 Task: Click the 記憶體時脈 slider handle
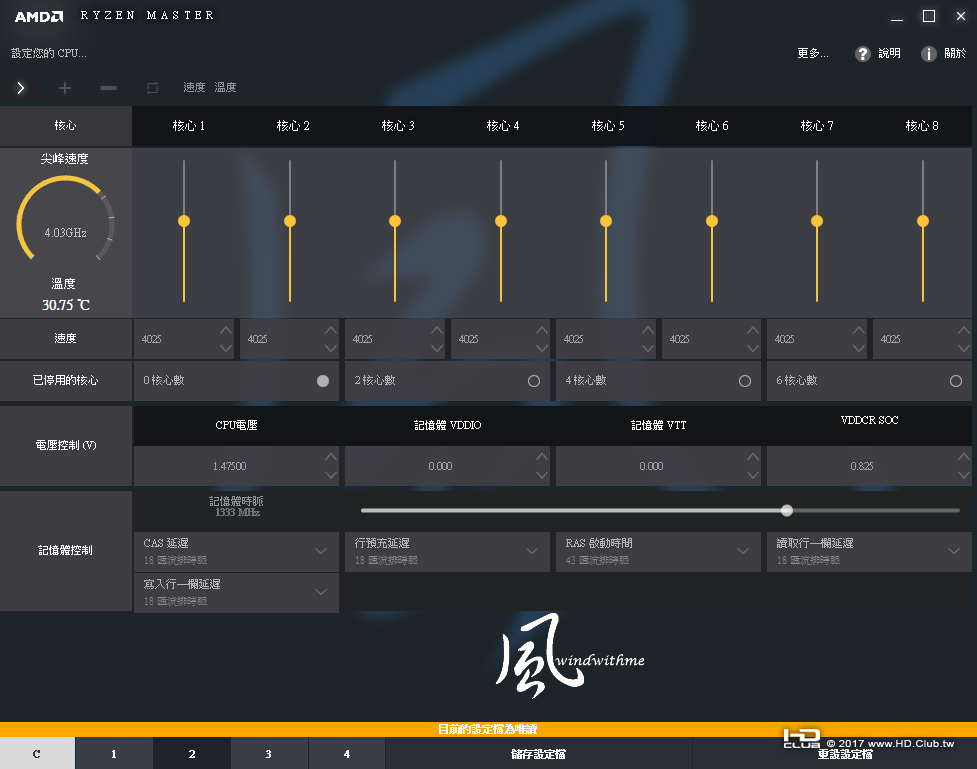coord(787,510)
